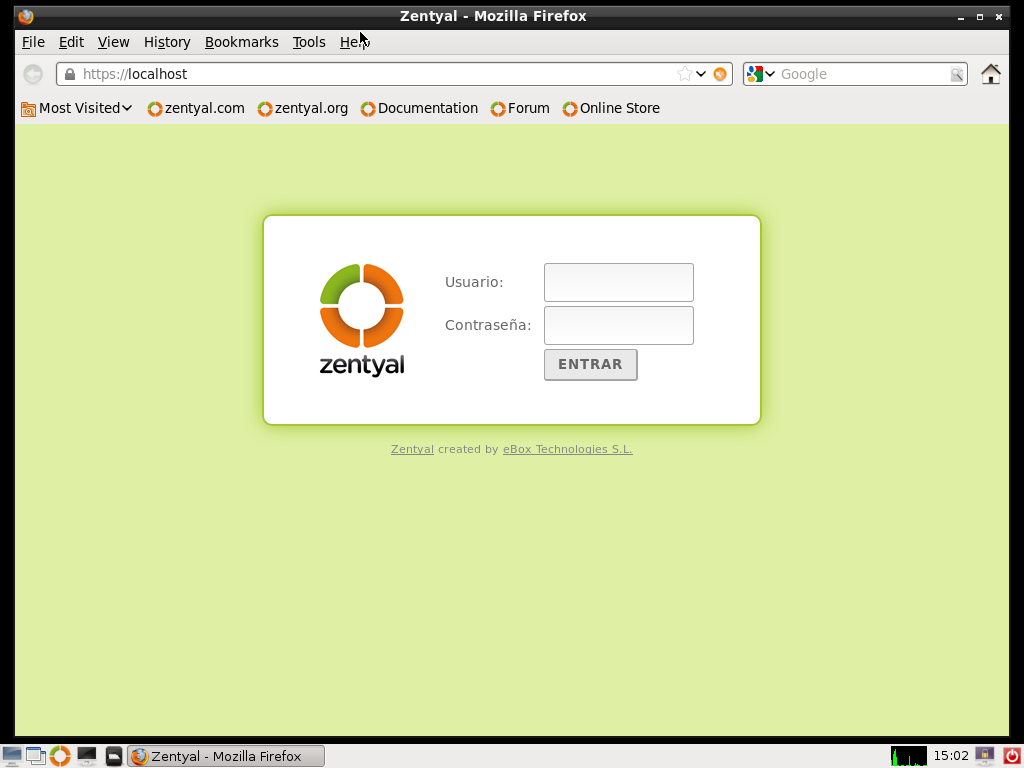Click the search magnifier icon
This screenshot has width=1024, height=768.
click(x=957, y=74)
